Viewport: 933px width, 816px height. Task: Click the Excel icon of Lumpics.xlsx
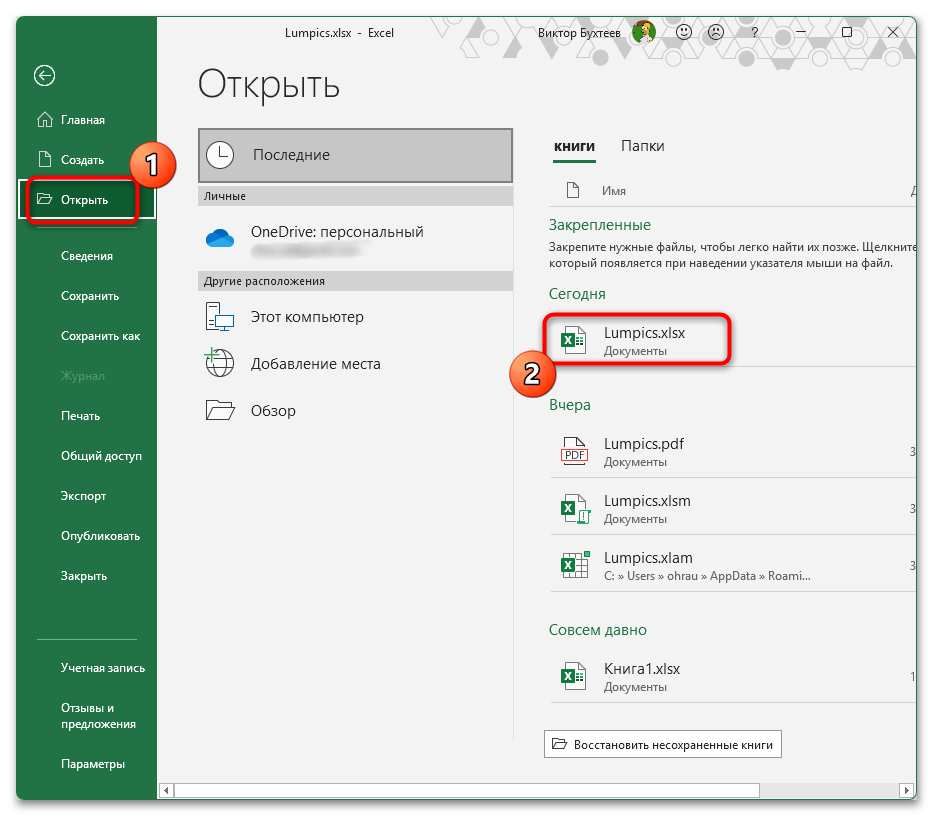point(574,340)
